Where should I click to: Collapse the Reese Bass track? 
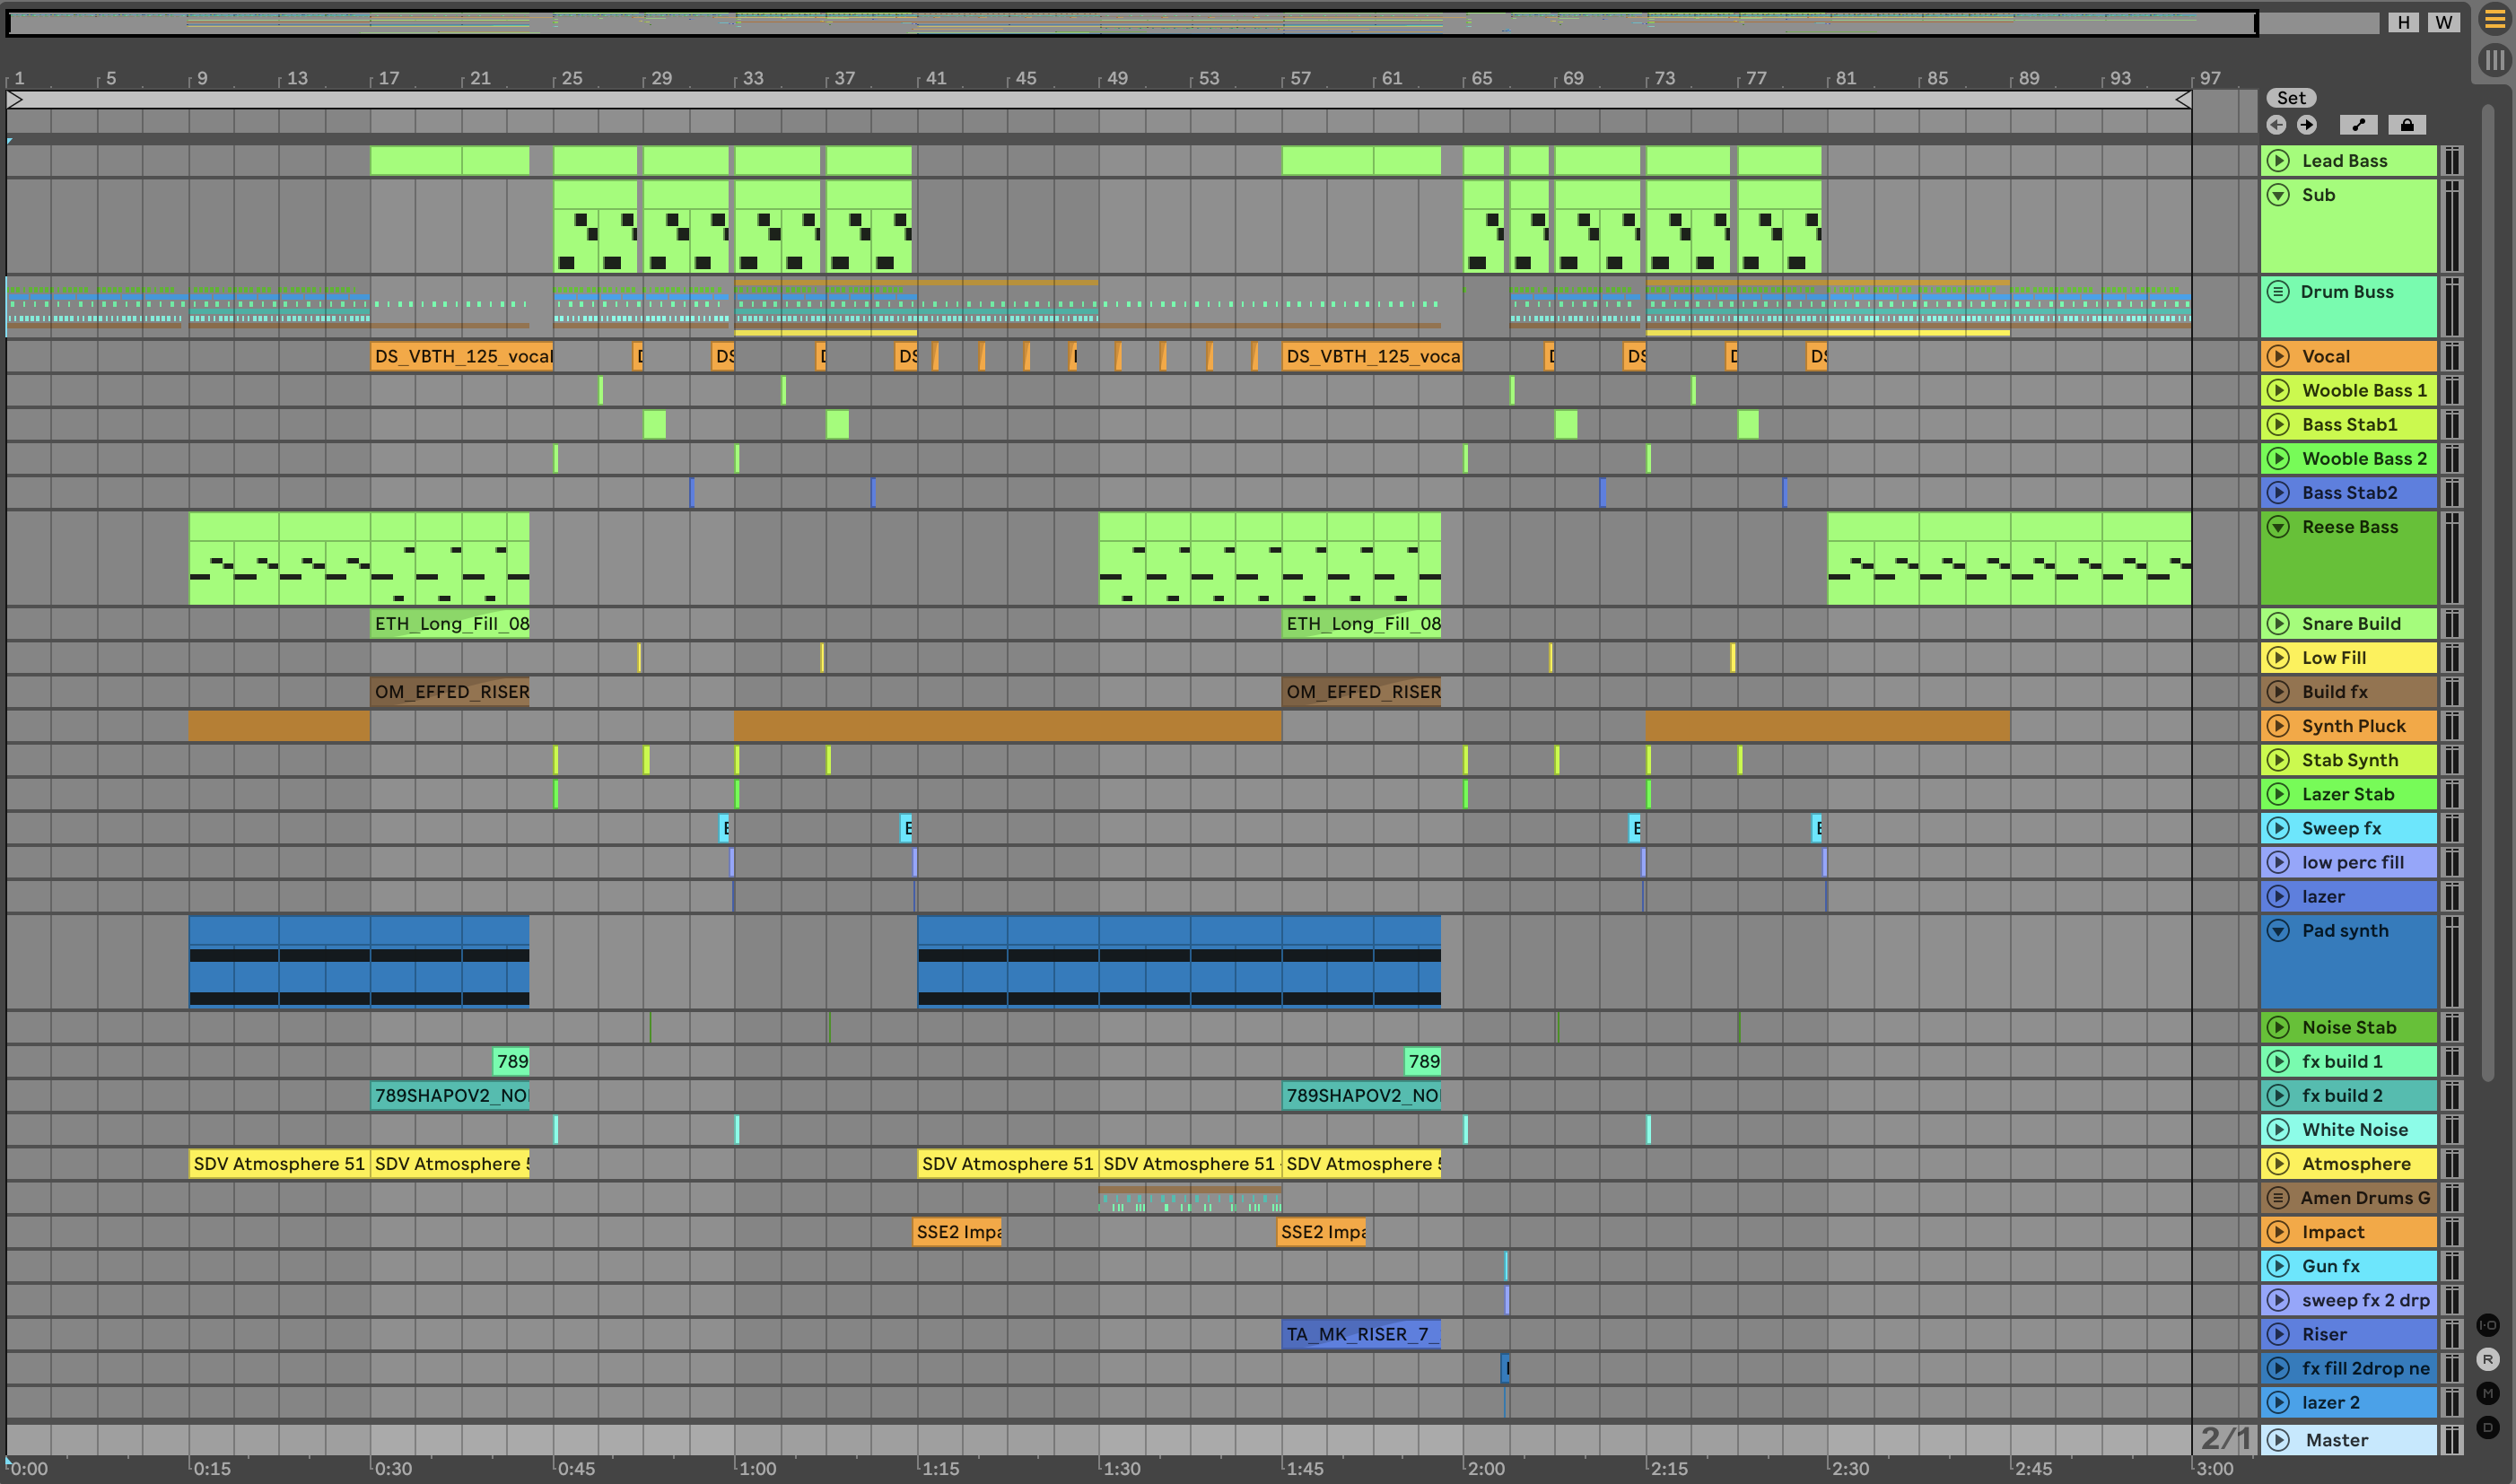pyautogui.click(x=2279, y=527)
